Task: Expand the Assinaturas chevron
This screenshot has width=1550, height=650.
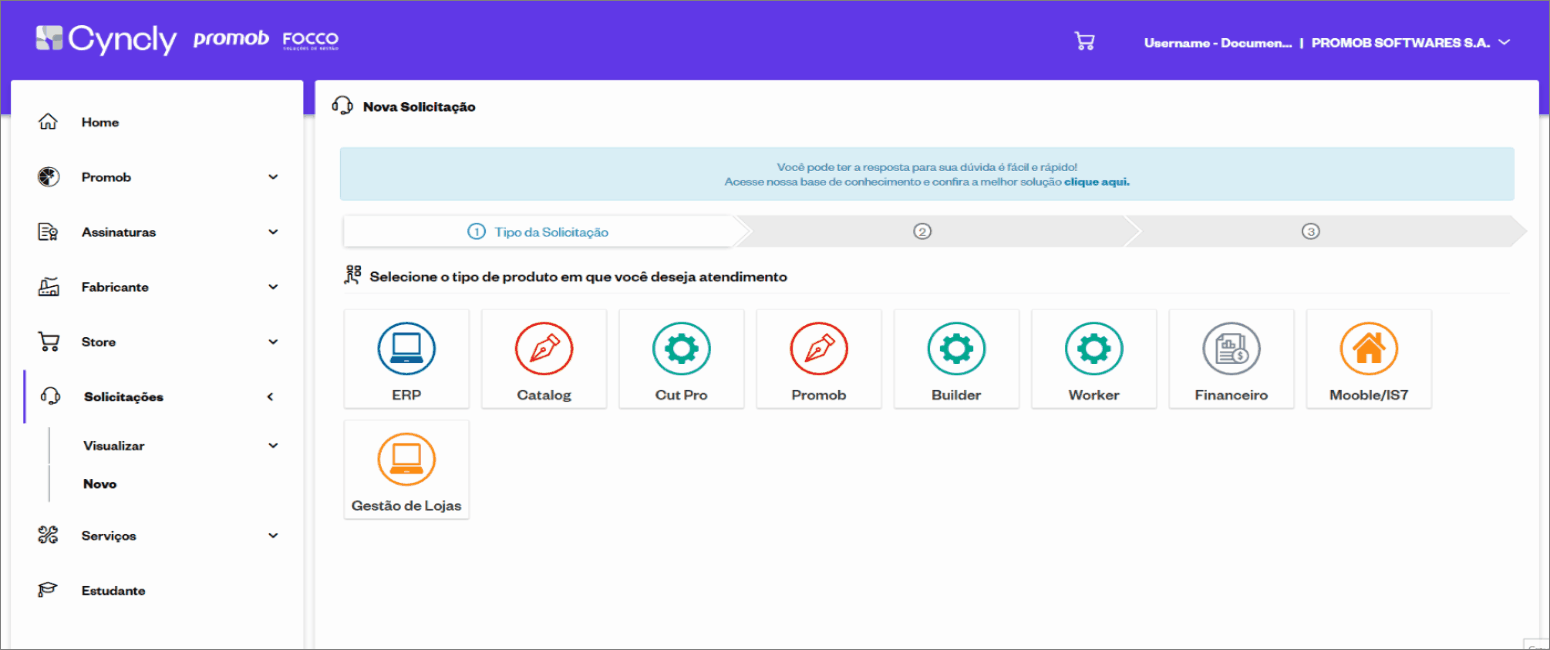Action: click(x=273, y=232)
